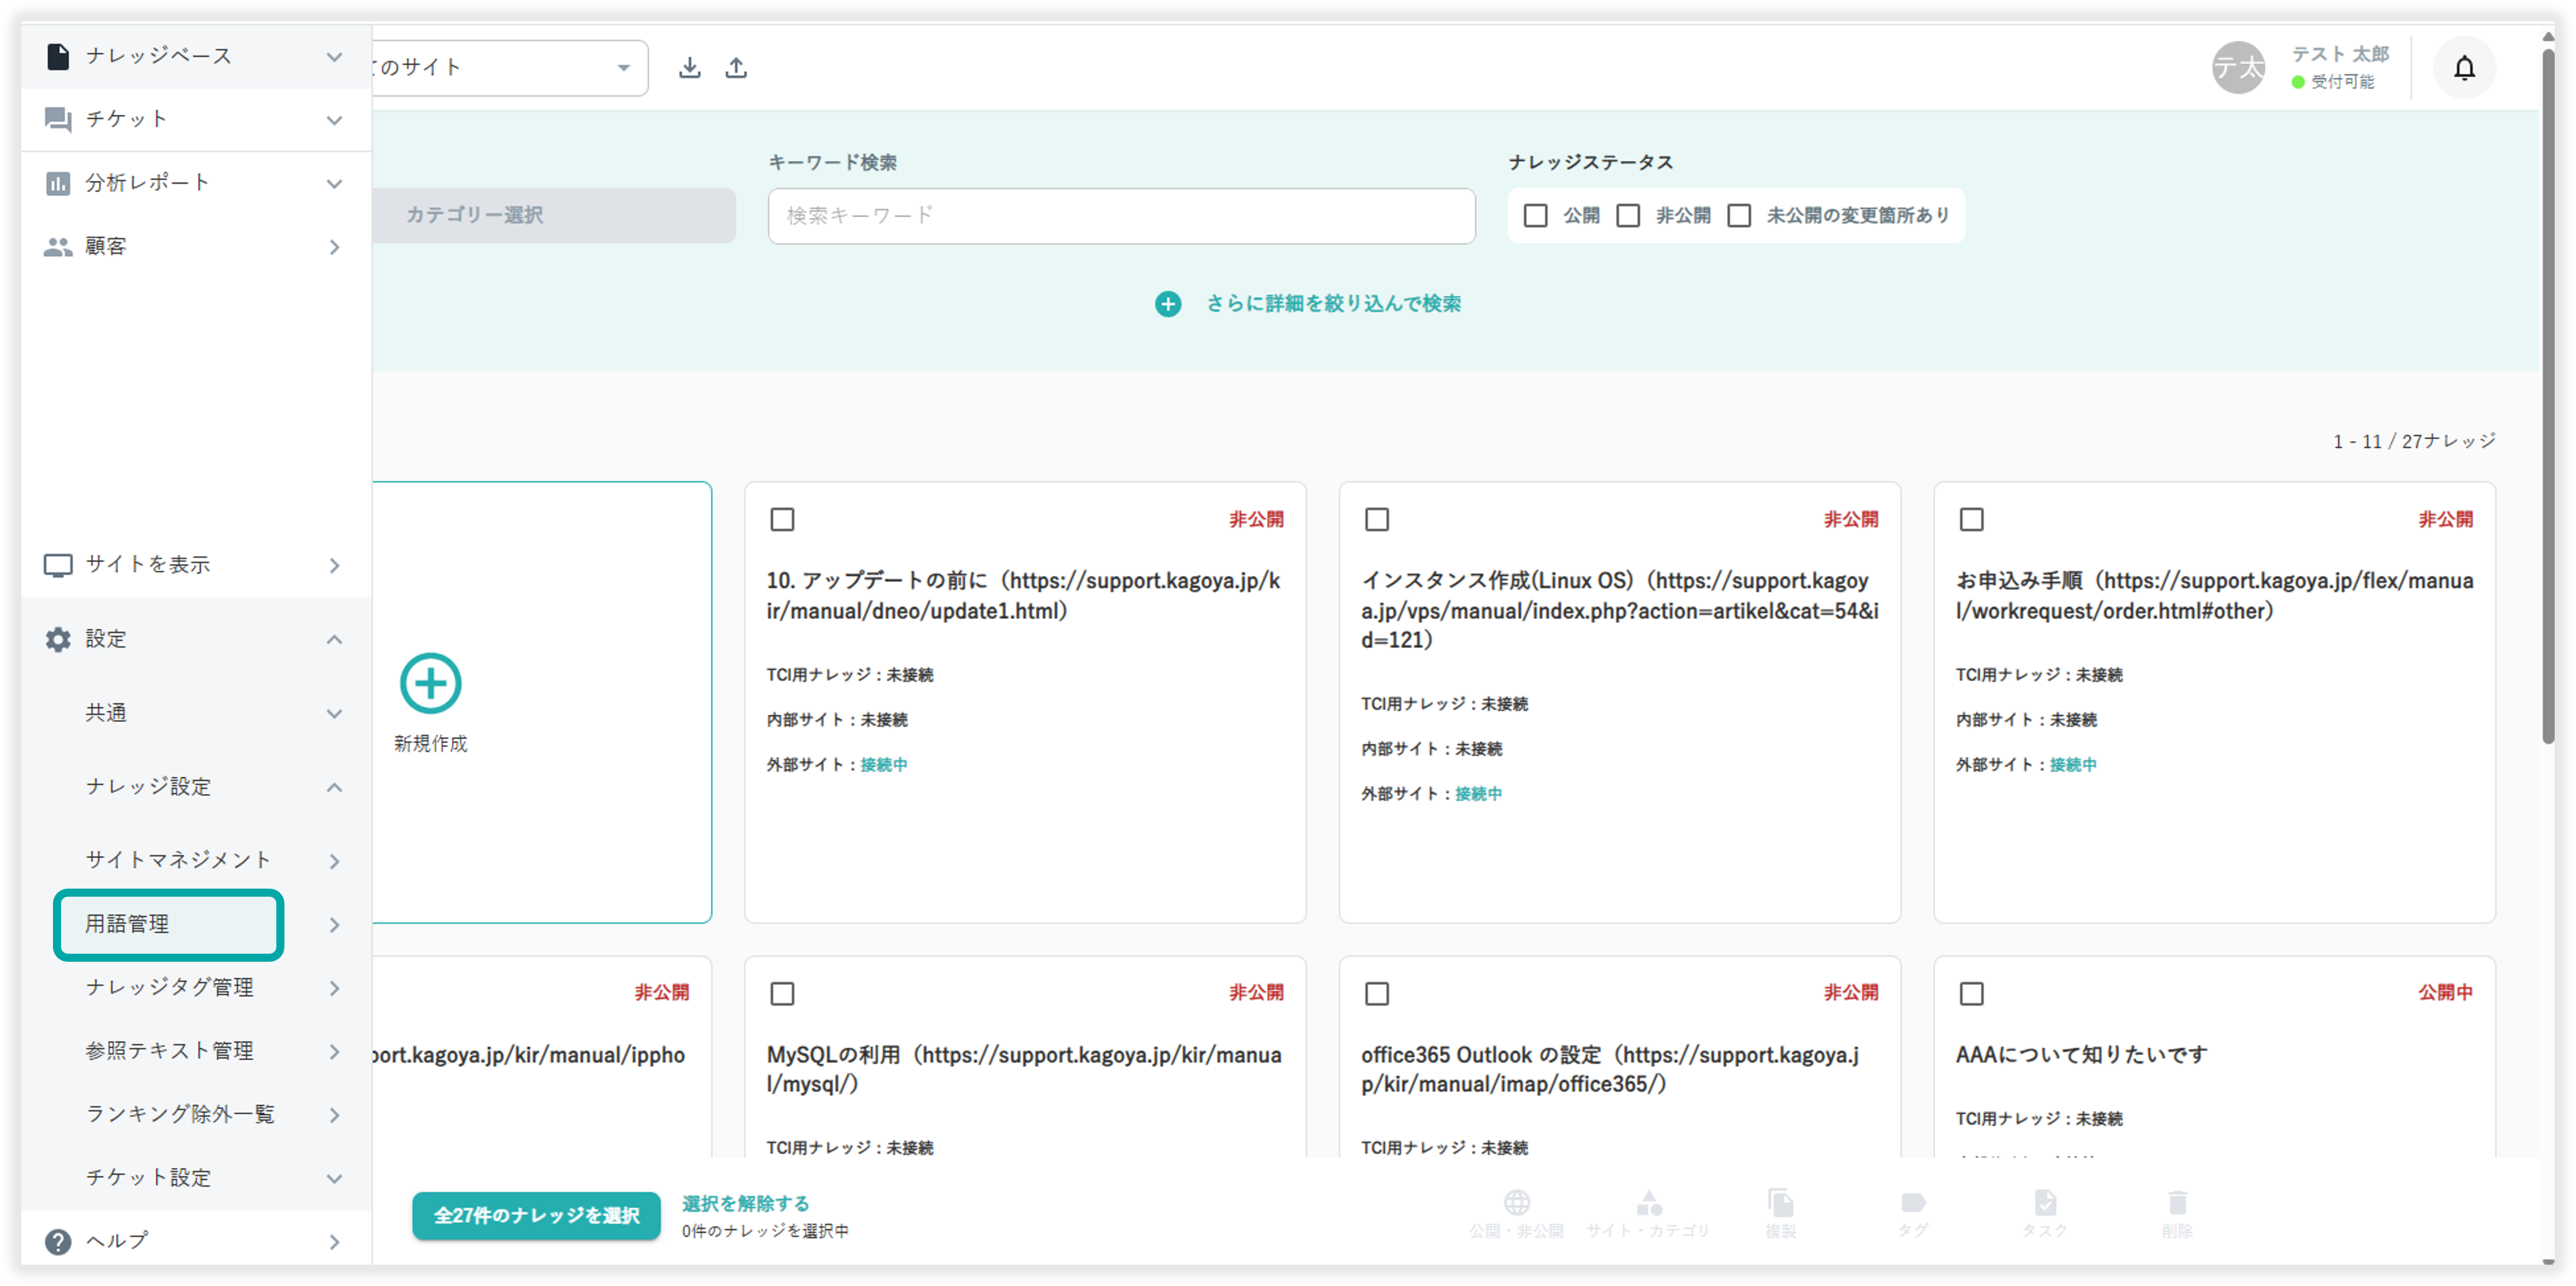Click the download icon in the header

pos(689,68)
